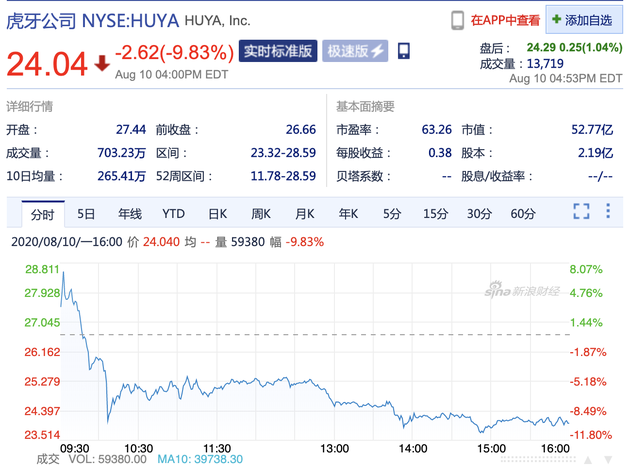Click the 开盘 value 27.44
Screen dimensions: 630x465
coord(131,130)
